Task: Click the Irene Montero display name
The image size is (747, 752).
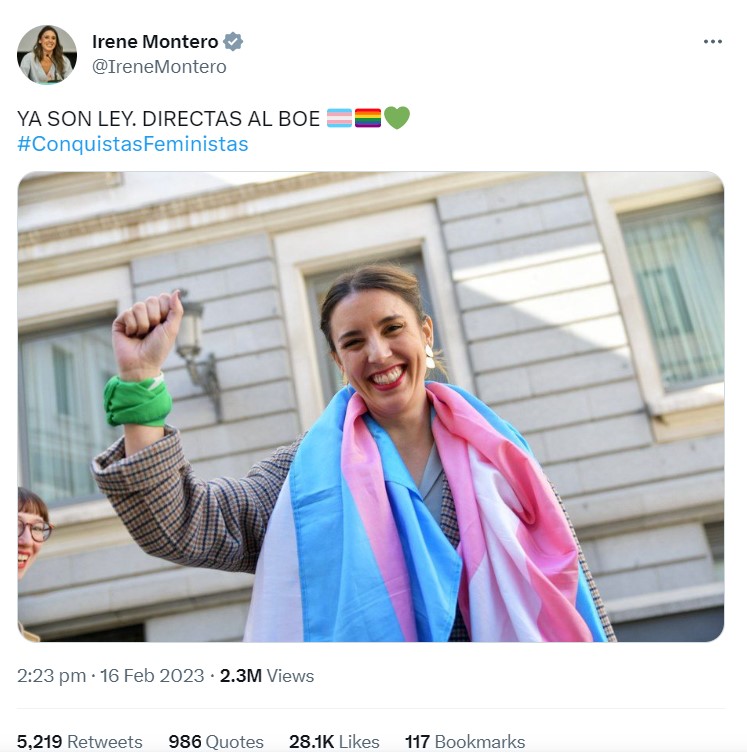Action: click(155, 42)
